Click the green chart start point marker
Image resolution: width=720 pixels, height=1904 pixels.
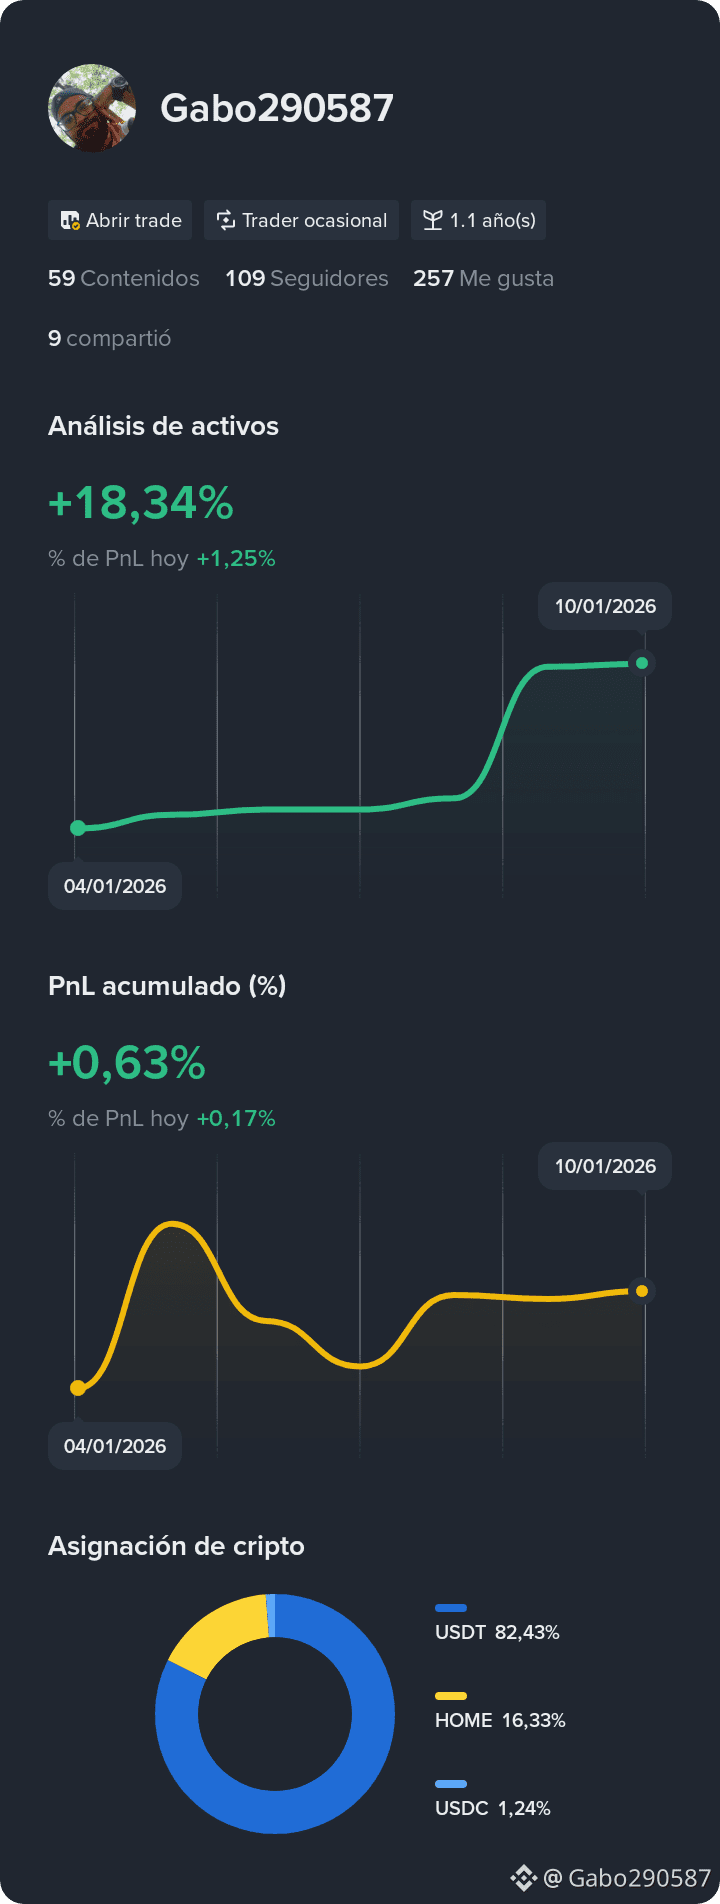78,828
